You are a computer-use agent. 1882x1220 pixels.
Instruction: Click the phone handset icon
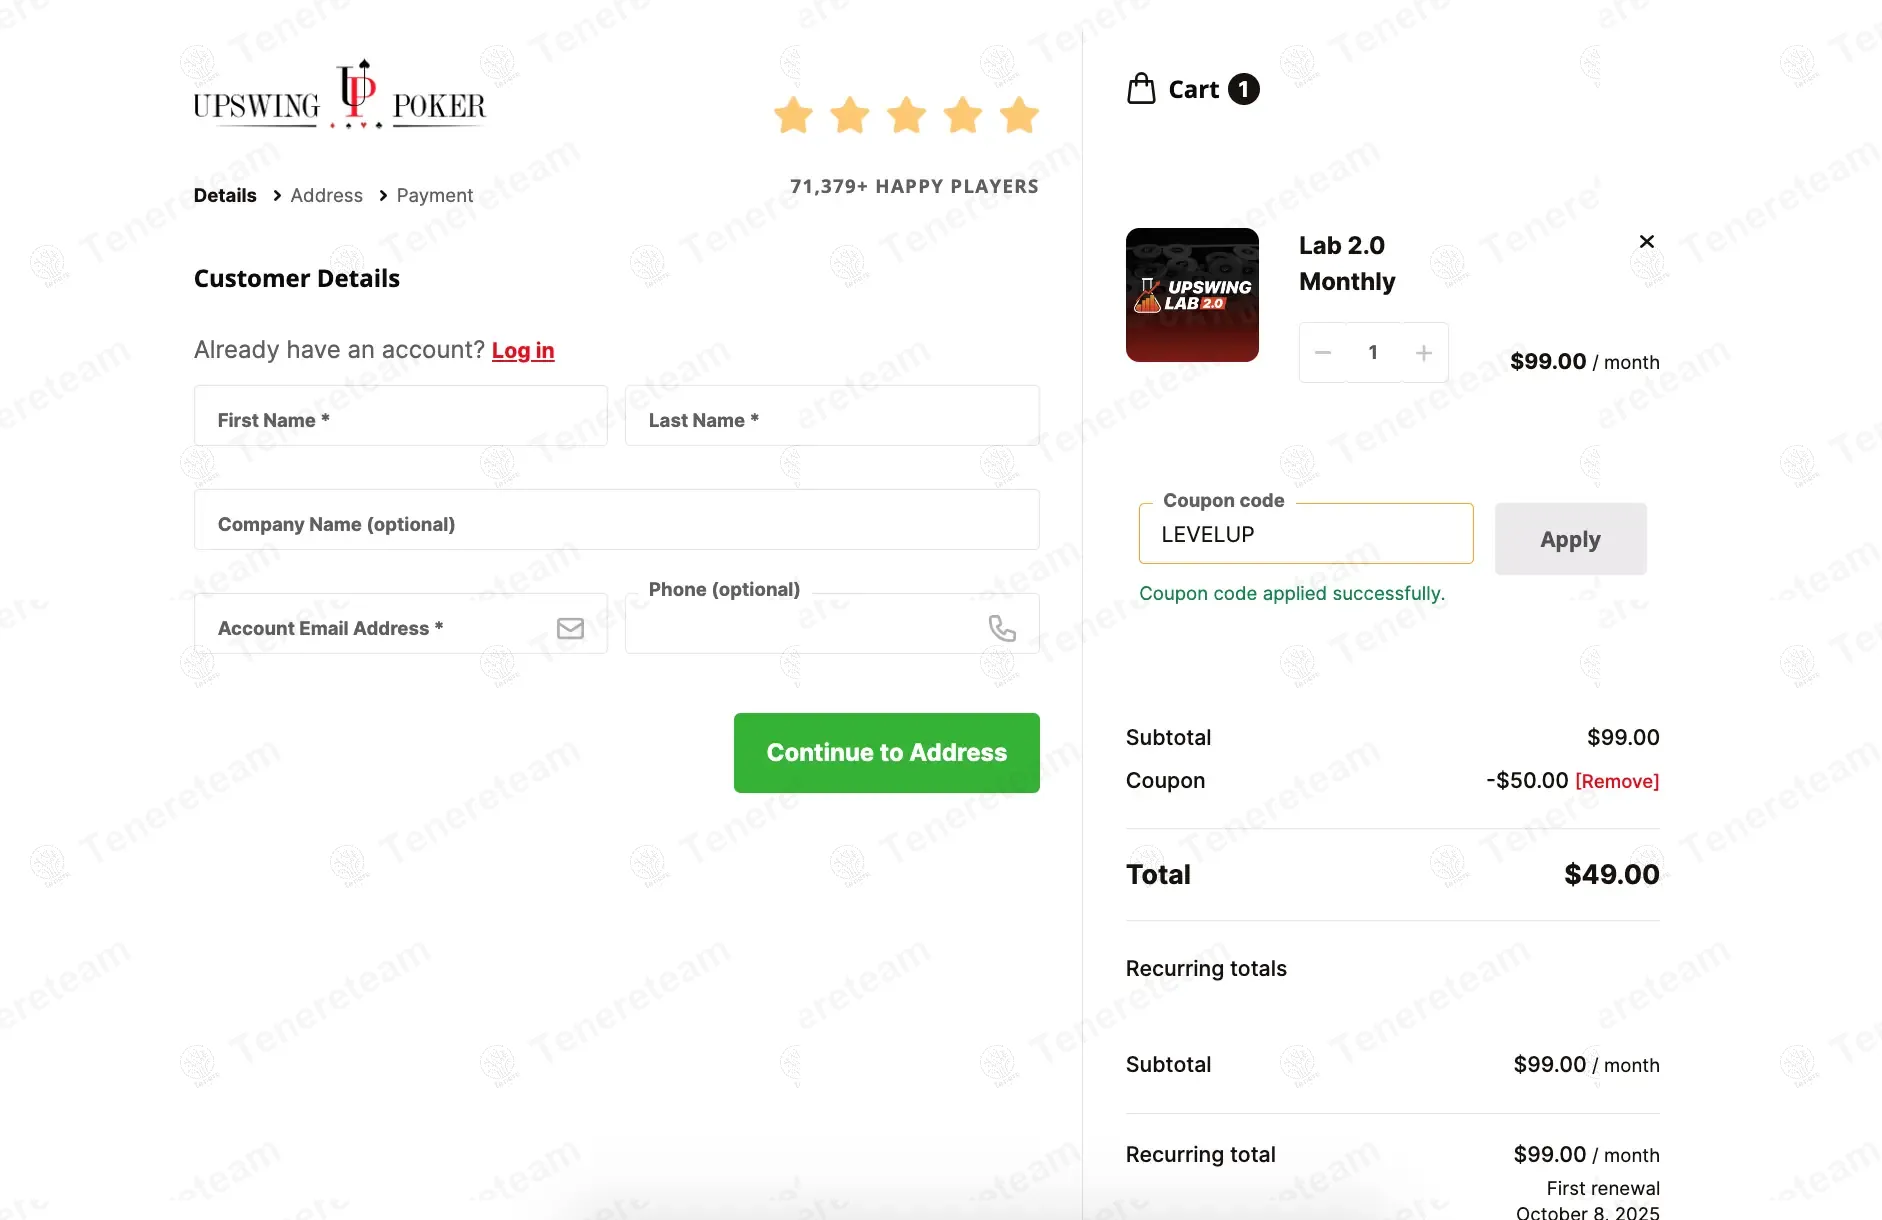1002,628
